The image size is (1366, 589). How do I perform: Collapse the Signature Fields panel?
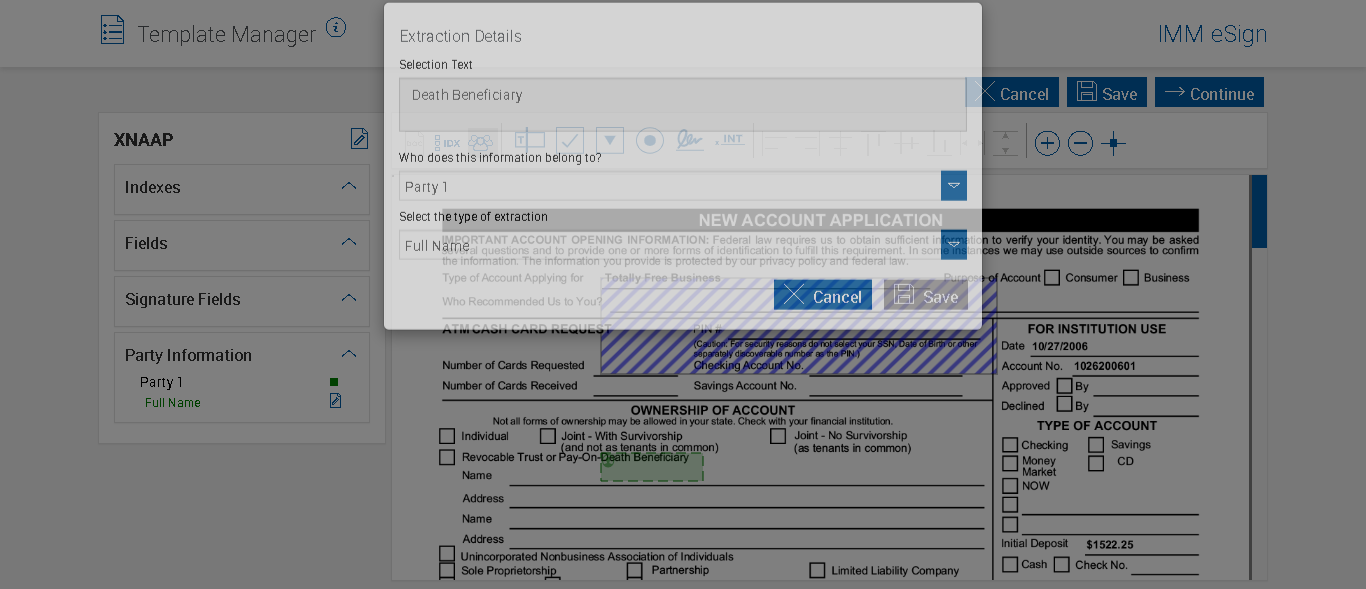(348, 298)
